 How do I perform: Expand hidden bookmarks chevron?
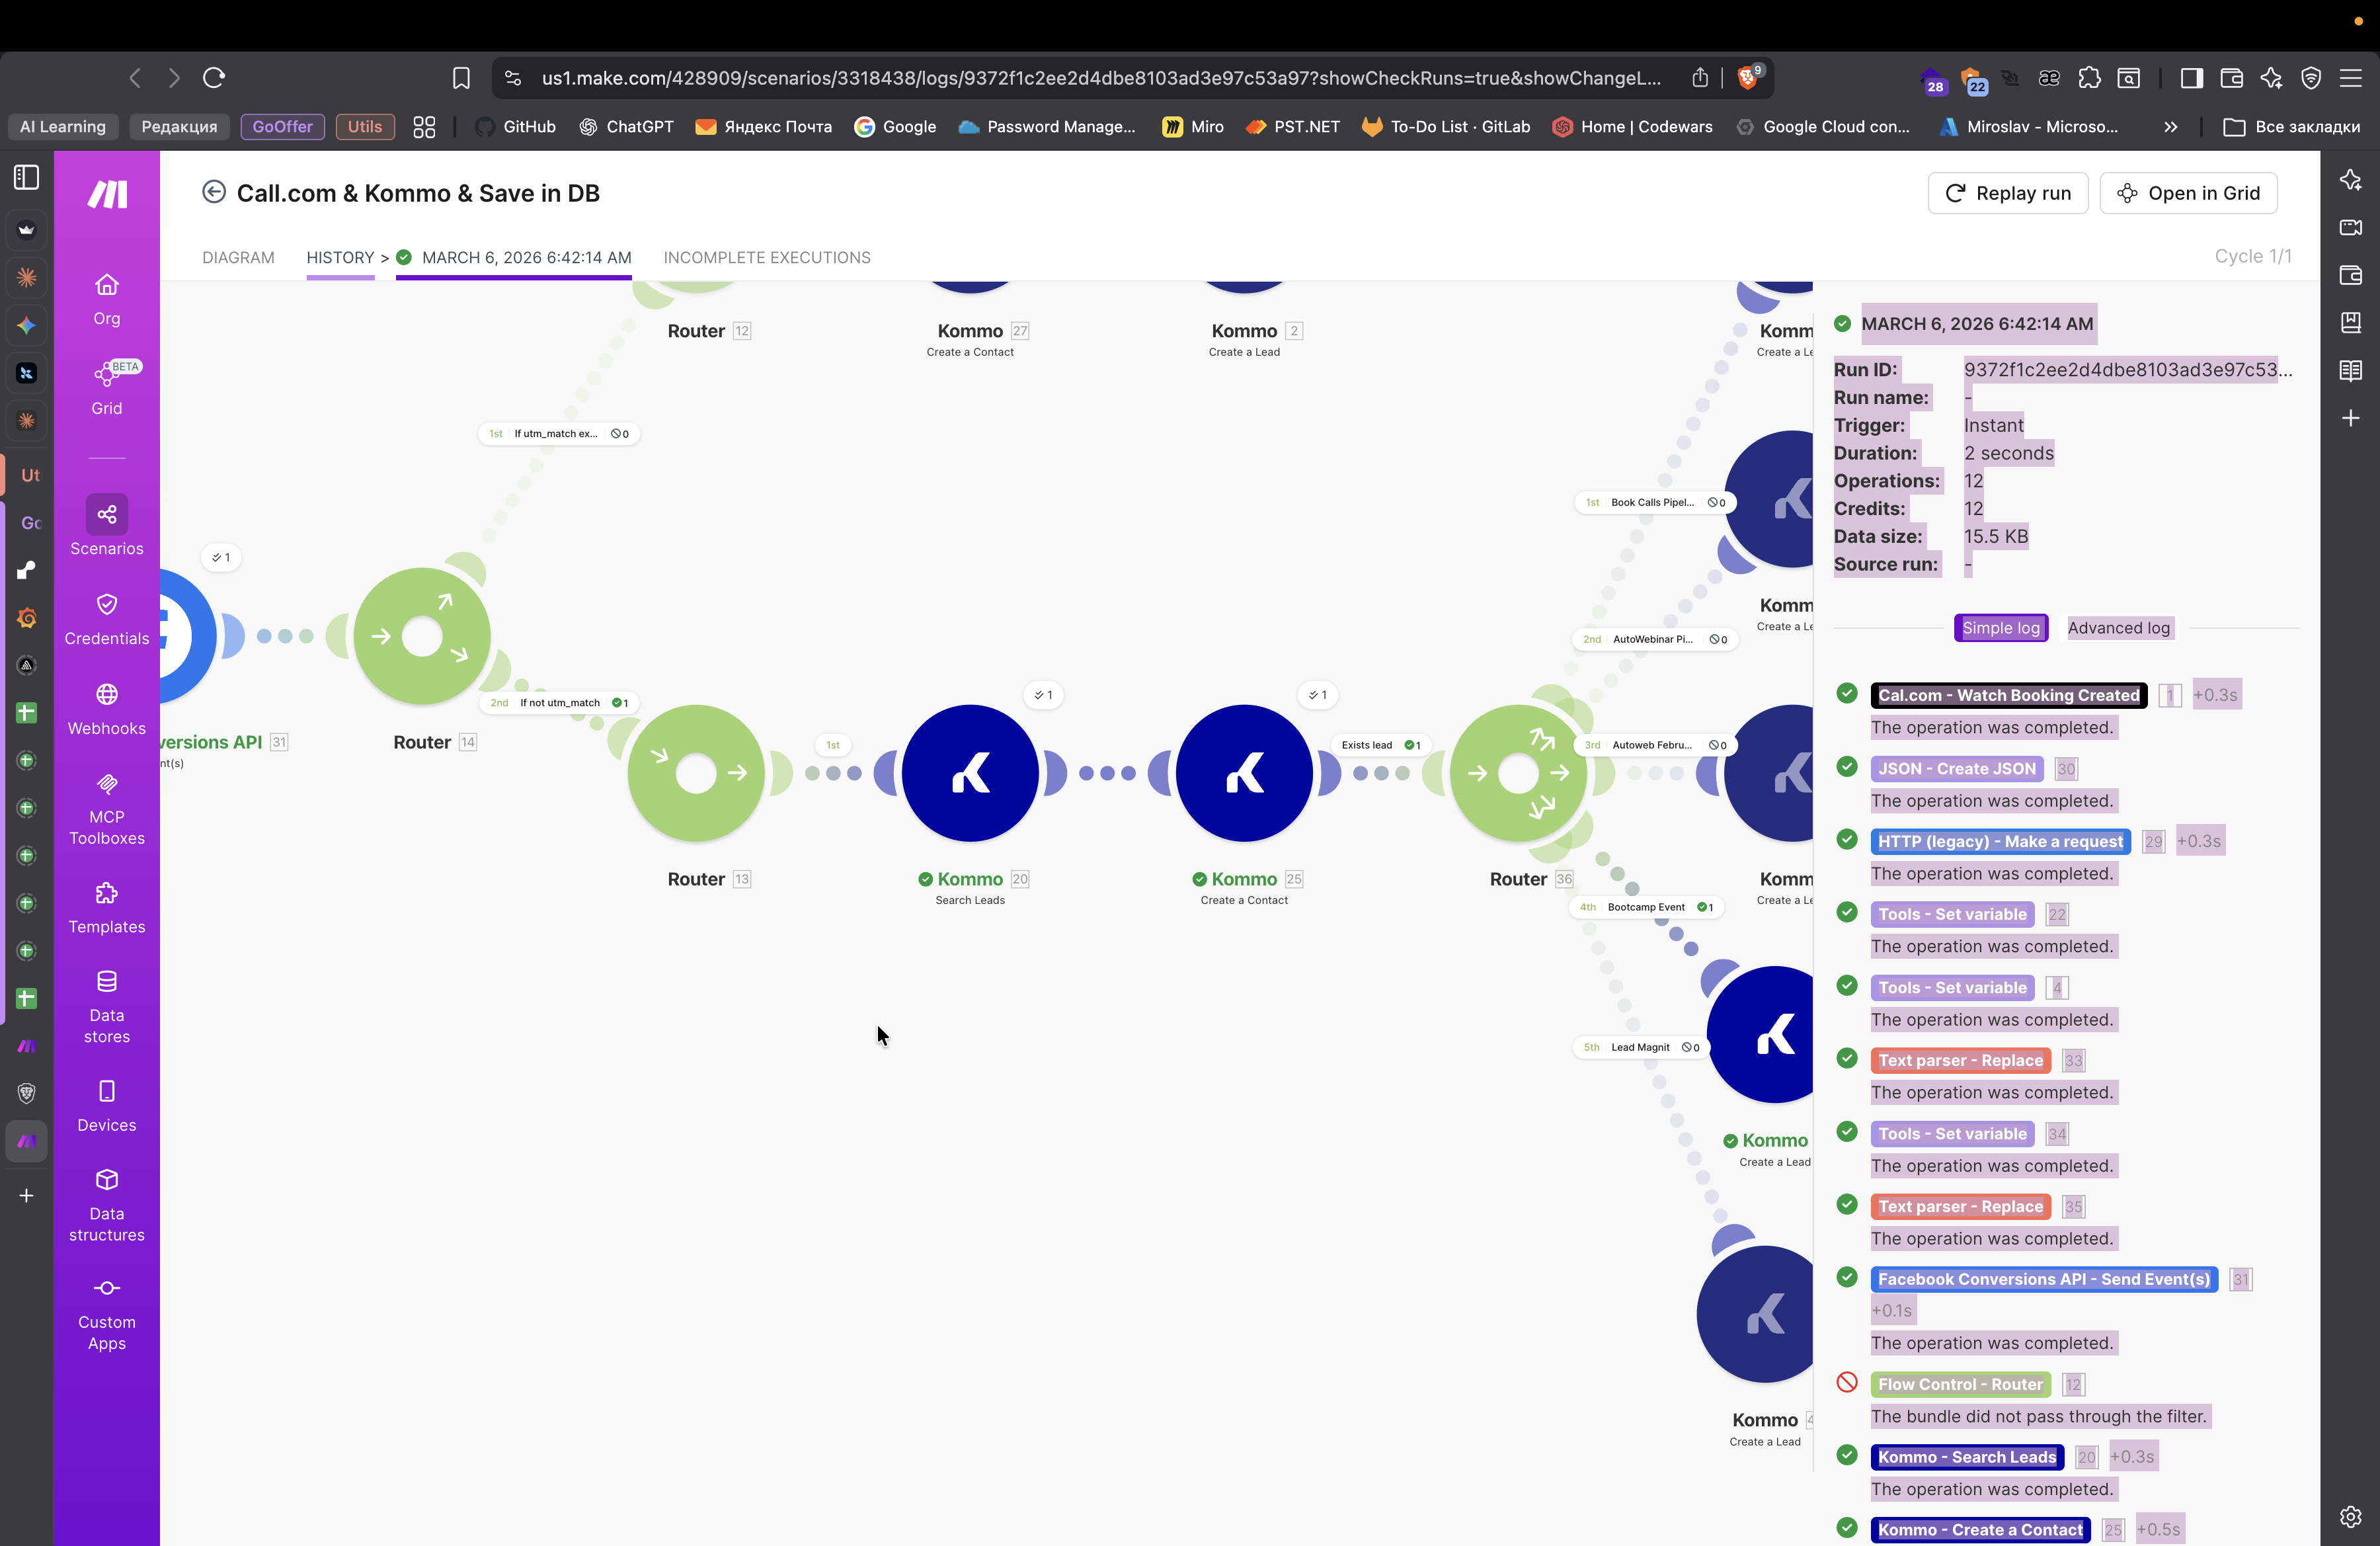tap(2170, 127)
